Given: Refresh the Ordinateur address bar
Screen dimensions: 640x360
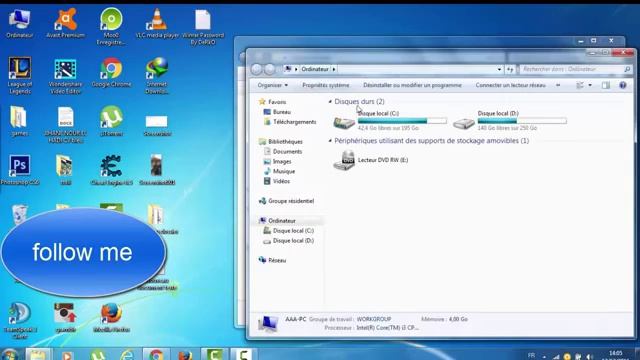Looking at the screenshot, I should coord(510,69).
